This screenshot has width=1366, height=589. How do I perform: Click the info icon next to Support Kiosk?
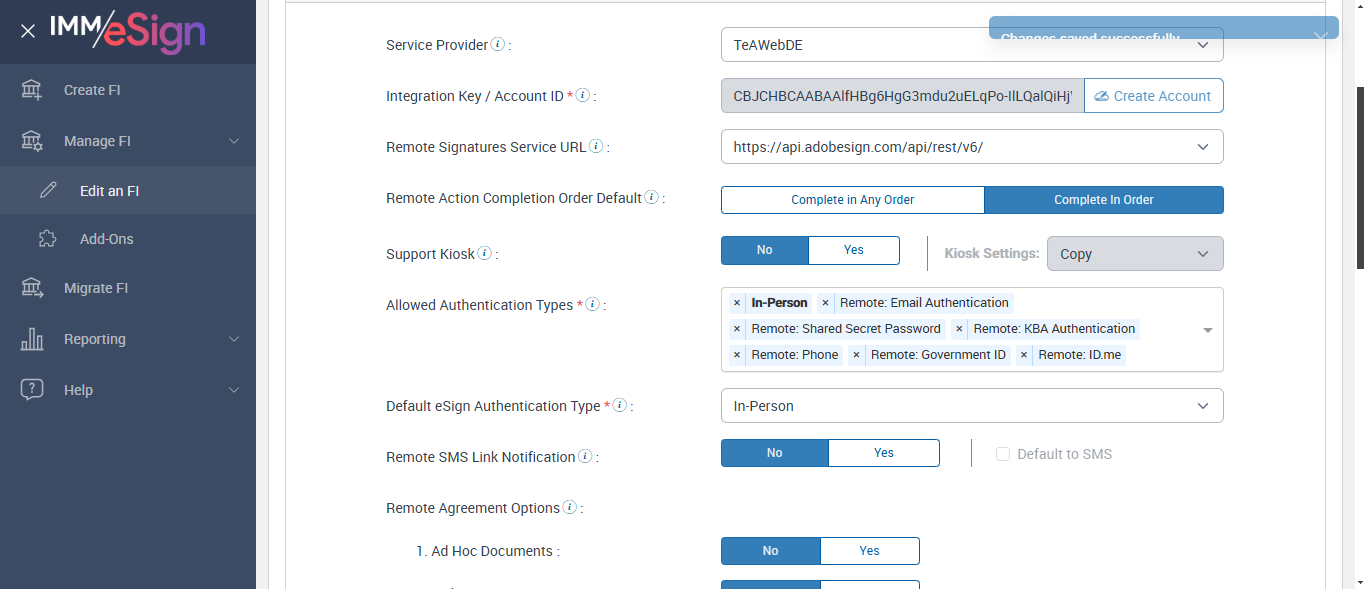click(x=485, y=254)
